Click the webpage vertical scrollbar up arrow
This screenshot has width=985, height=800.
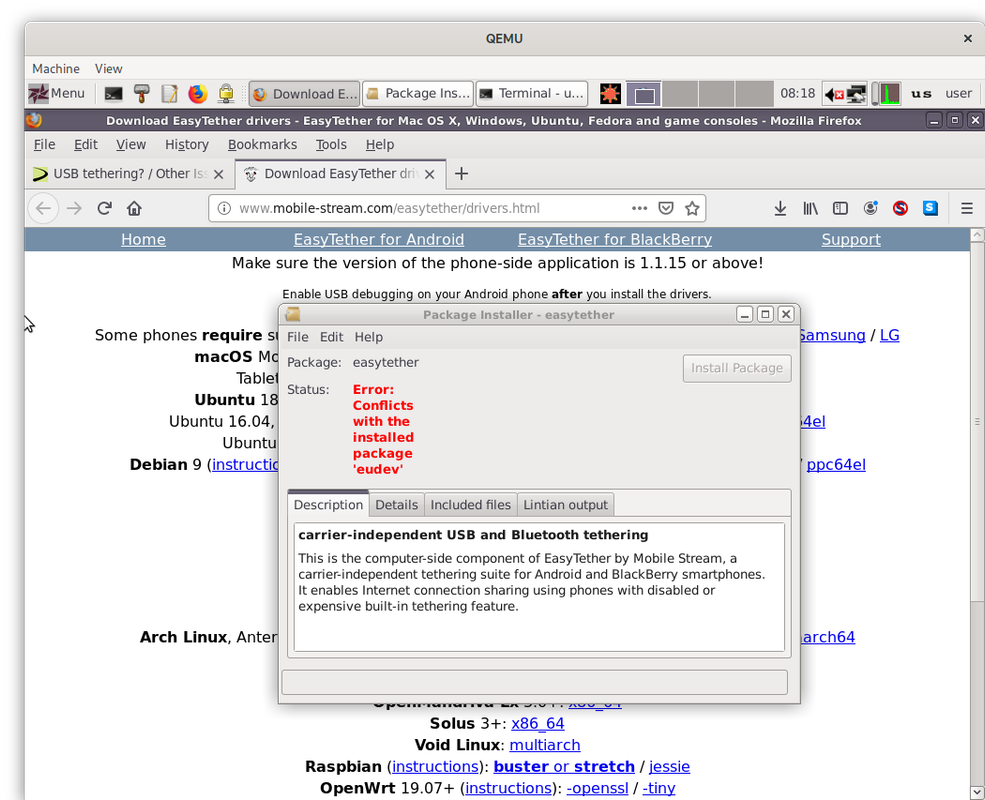click(977, 235)
